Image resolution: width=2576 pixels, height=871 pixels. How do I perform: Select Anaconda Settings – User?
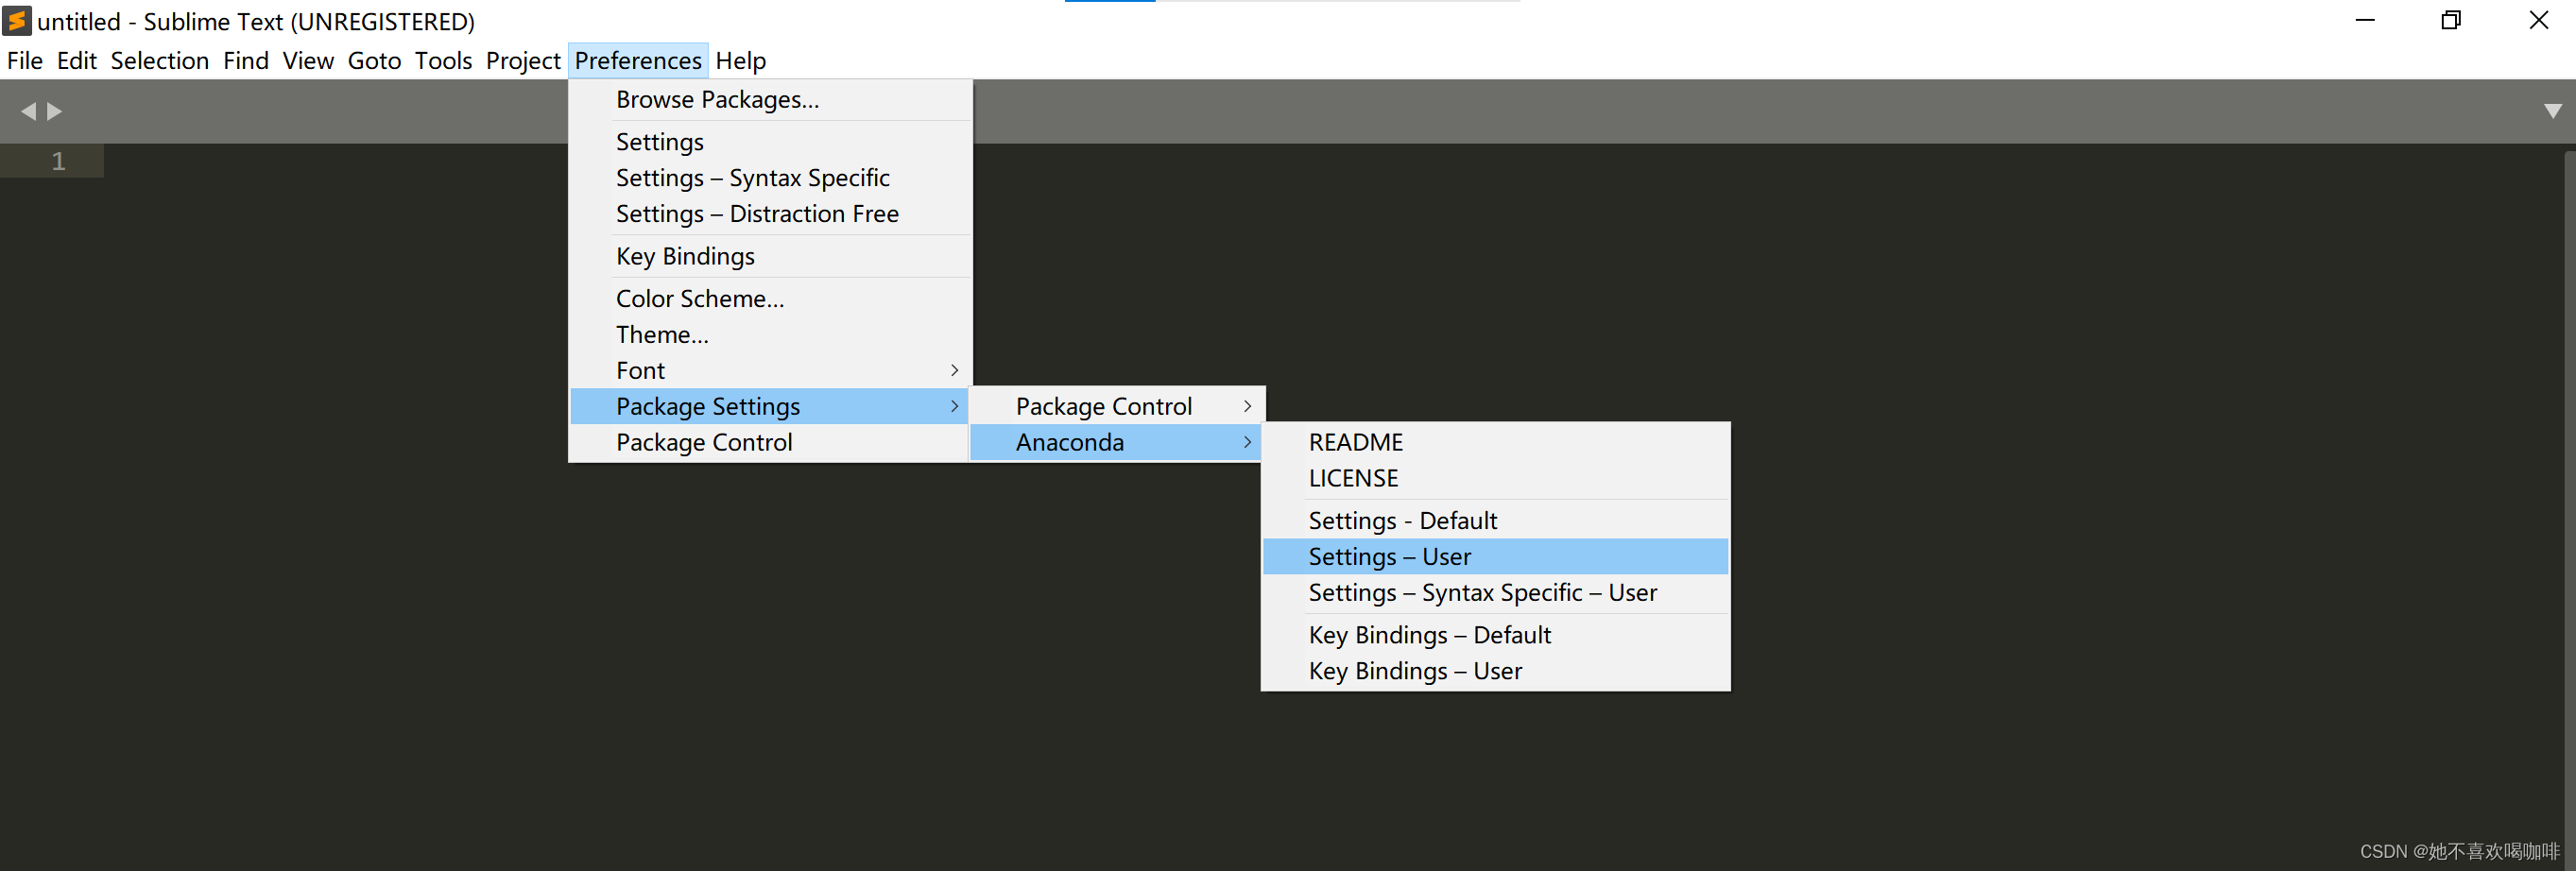[x=1495, y=556]
